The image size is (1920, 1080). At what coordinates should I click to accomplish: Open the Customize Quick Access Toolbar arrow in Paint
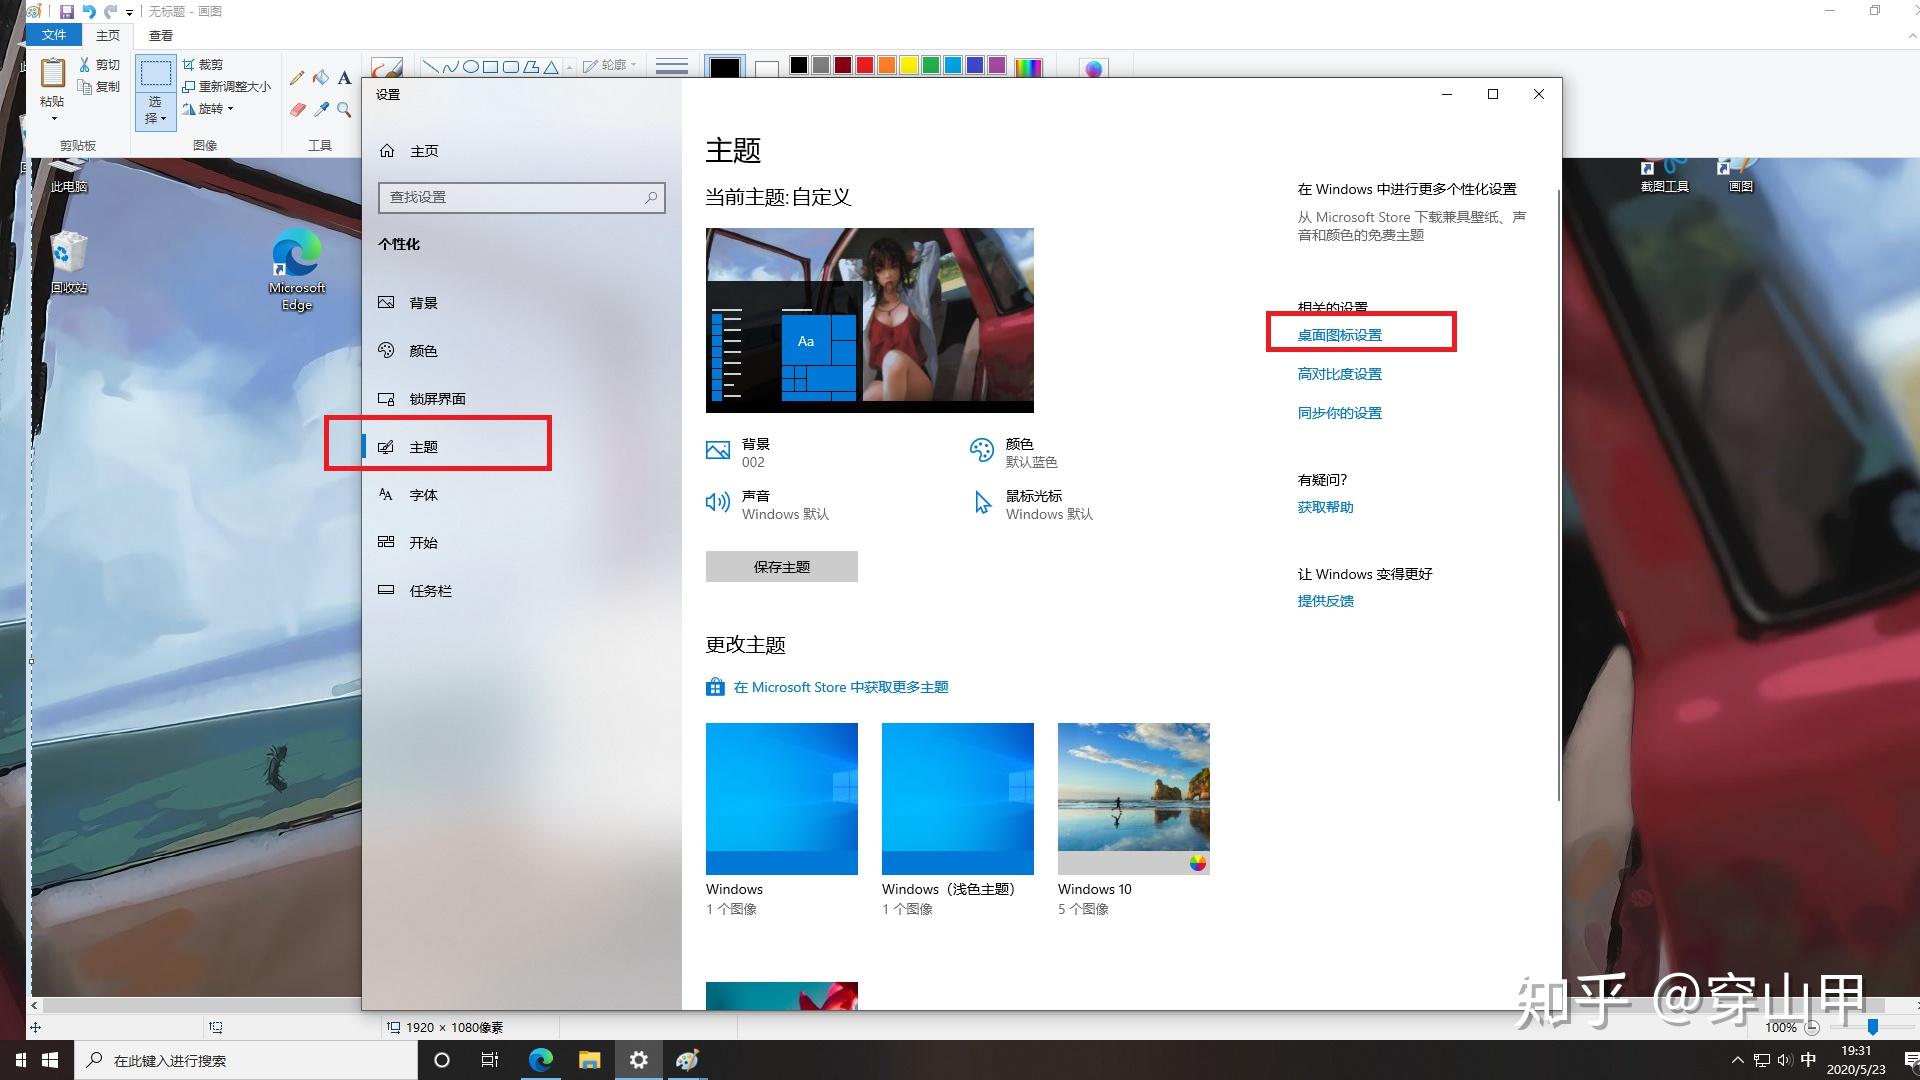129,13
